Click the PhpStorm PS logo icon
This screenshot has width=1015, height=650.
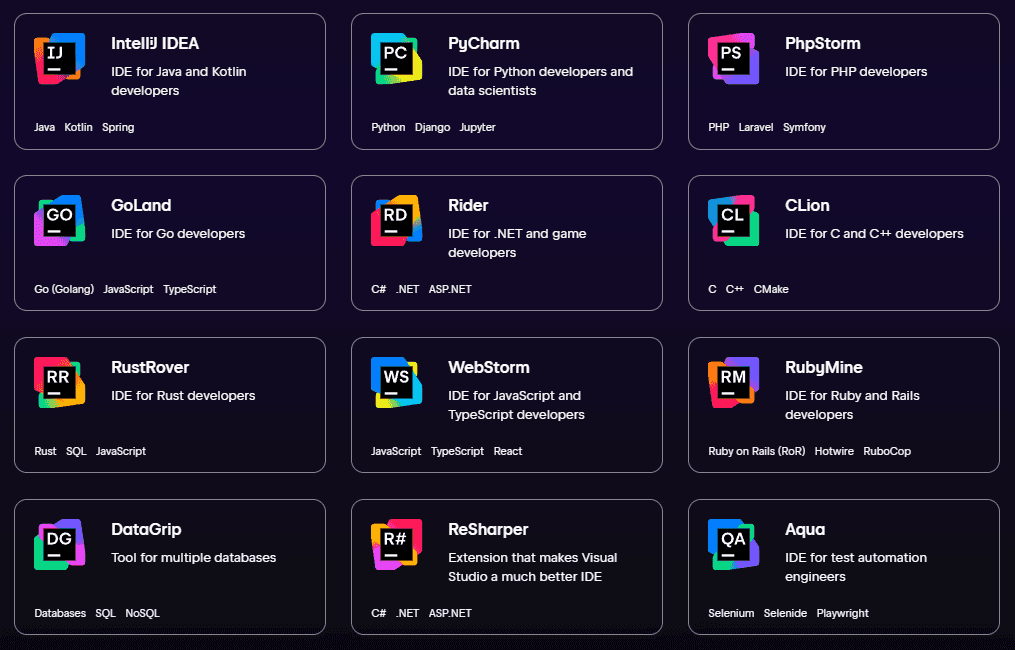point(734,59)
